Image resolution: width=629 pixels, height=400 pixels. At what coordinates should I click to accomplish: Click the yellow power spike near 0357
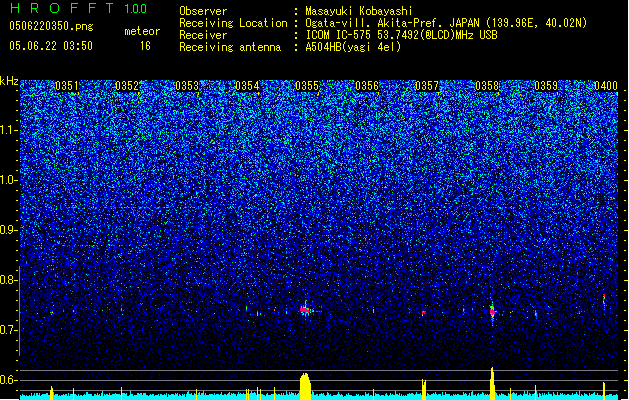tap(424, 389)
